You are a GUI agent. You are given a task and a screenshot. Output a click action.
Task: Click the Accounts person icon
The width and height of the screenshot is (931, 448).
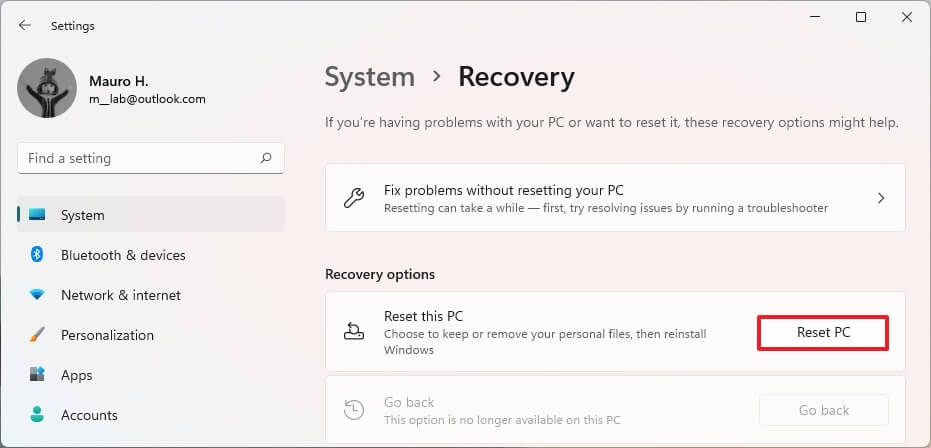tap(37, 414)
